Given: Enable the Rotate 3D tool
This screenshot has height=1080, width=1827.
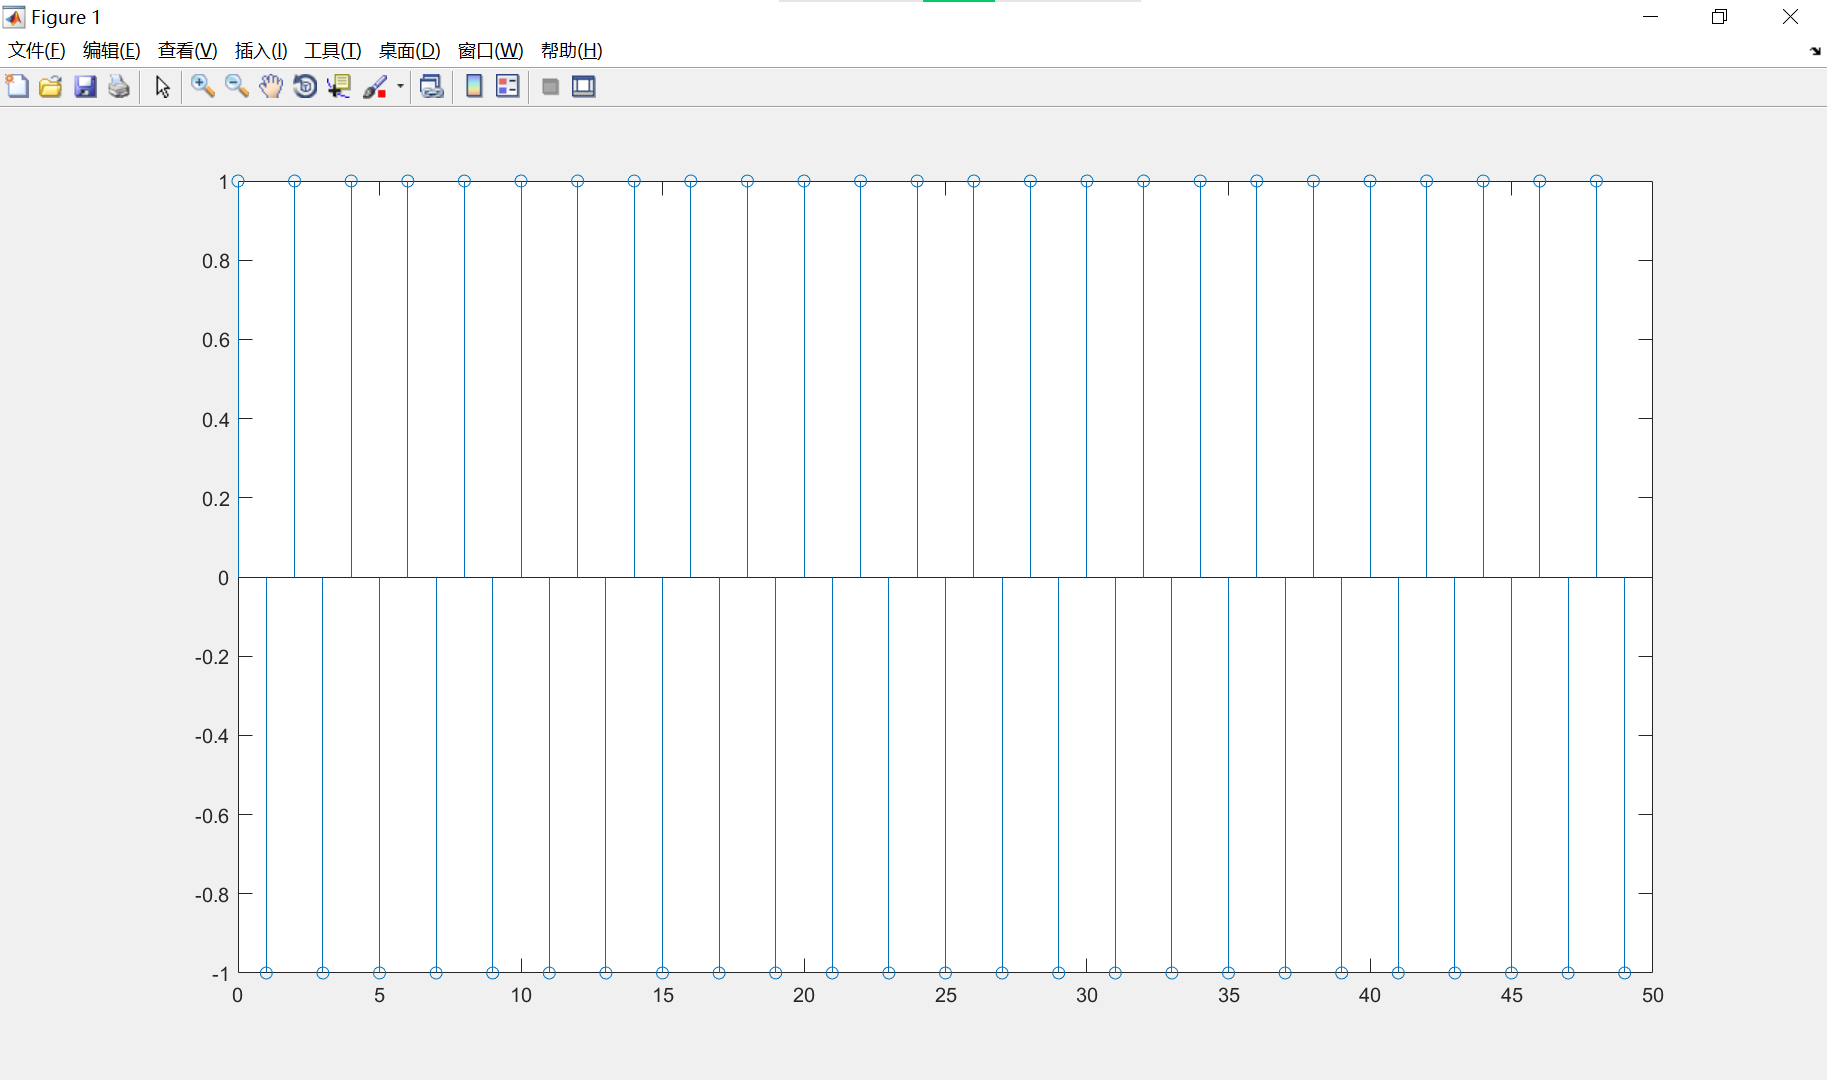Looking at the screenshot, I should [305, 87].
